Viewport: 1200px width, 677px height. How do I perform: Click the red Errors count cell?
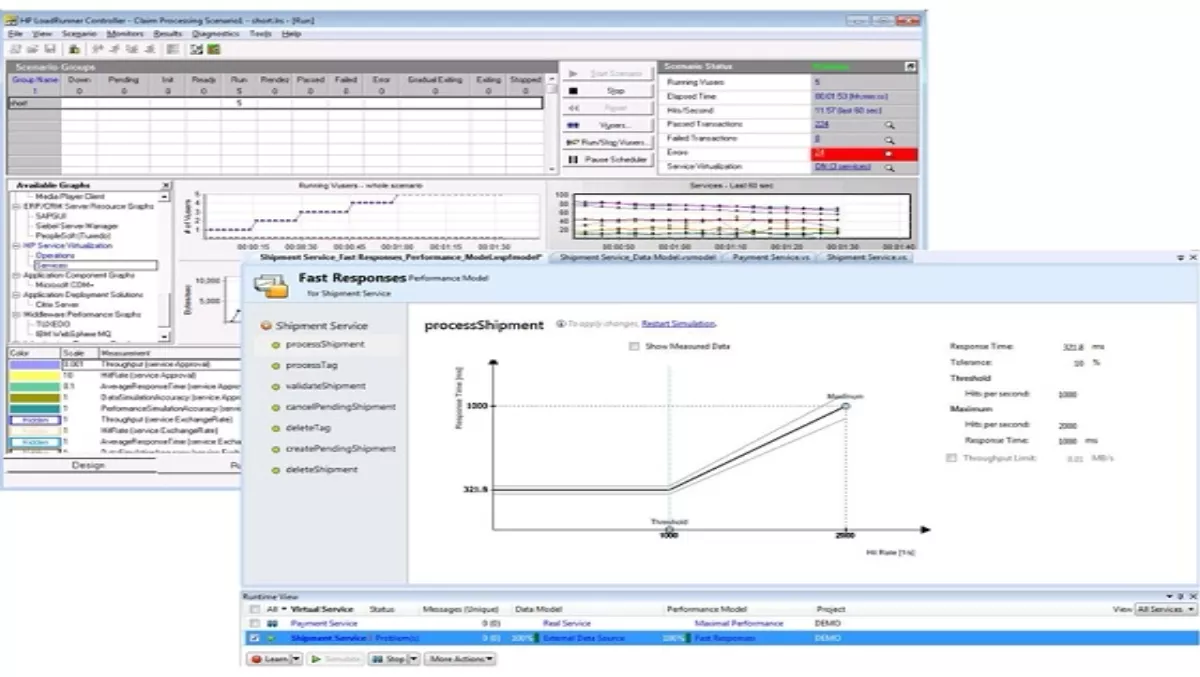pyautogui.click(x=864, y=153)
